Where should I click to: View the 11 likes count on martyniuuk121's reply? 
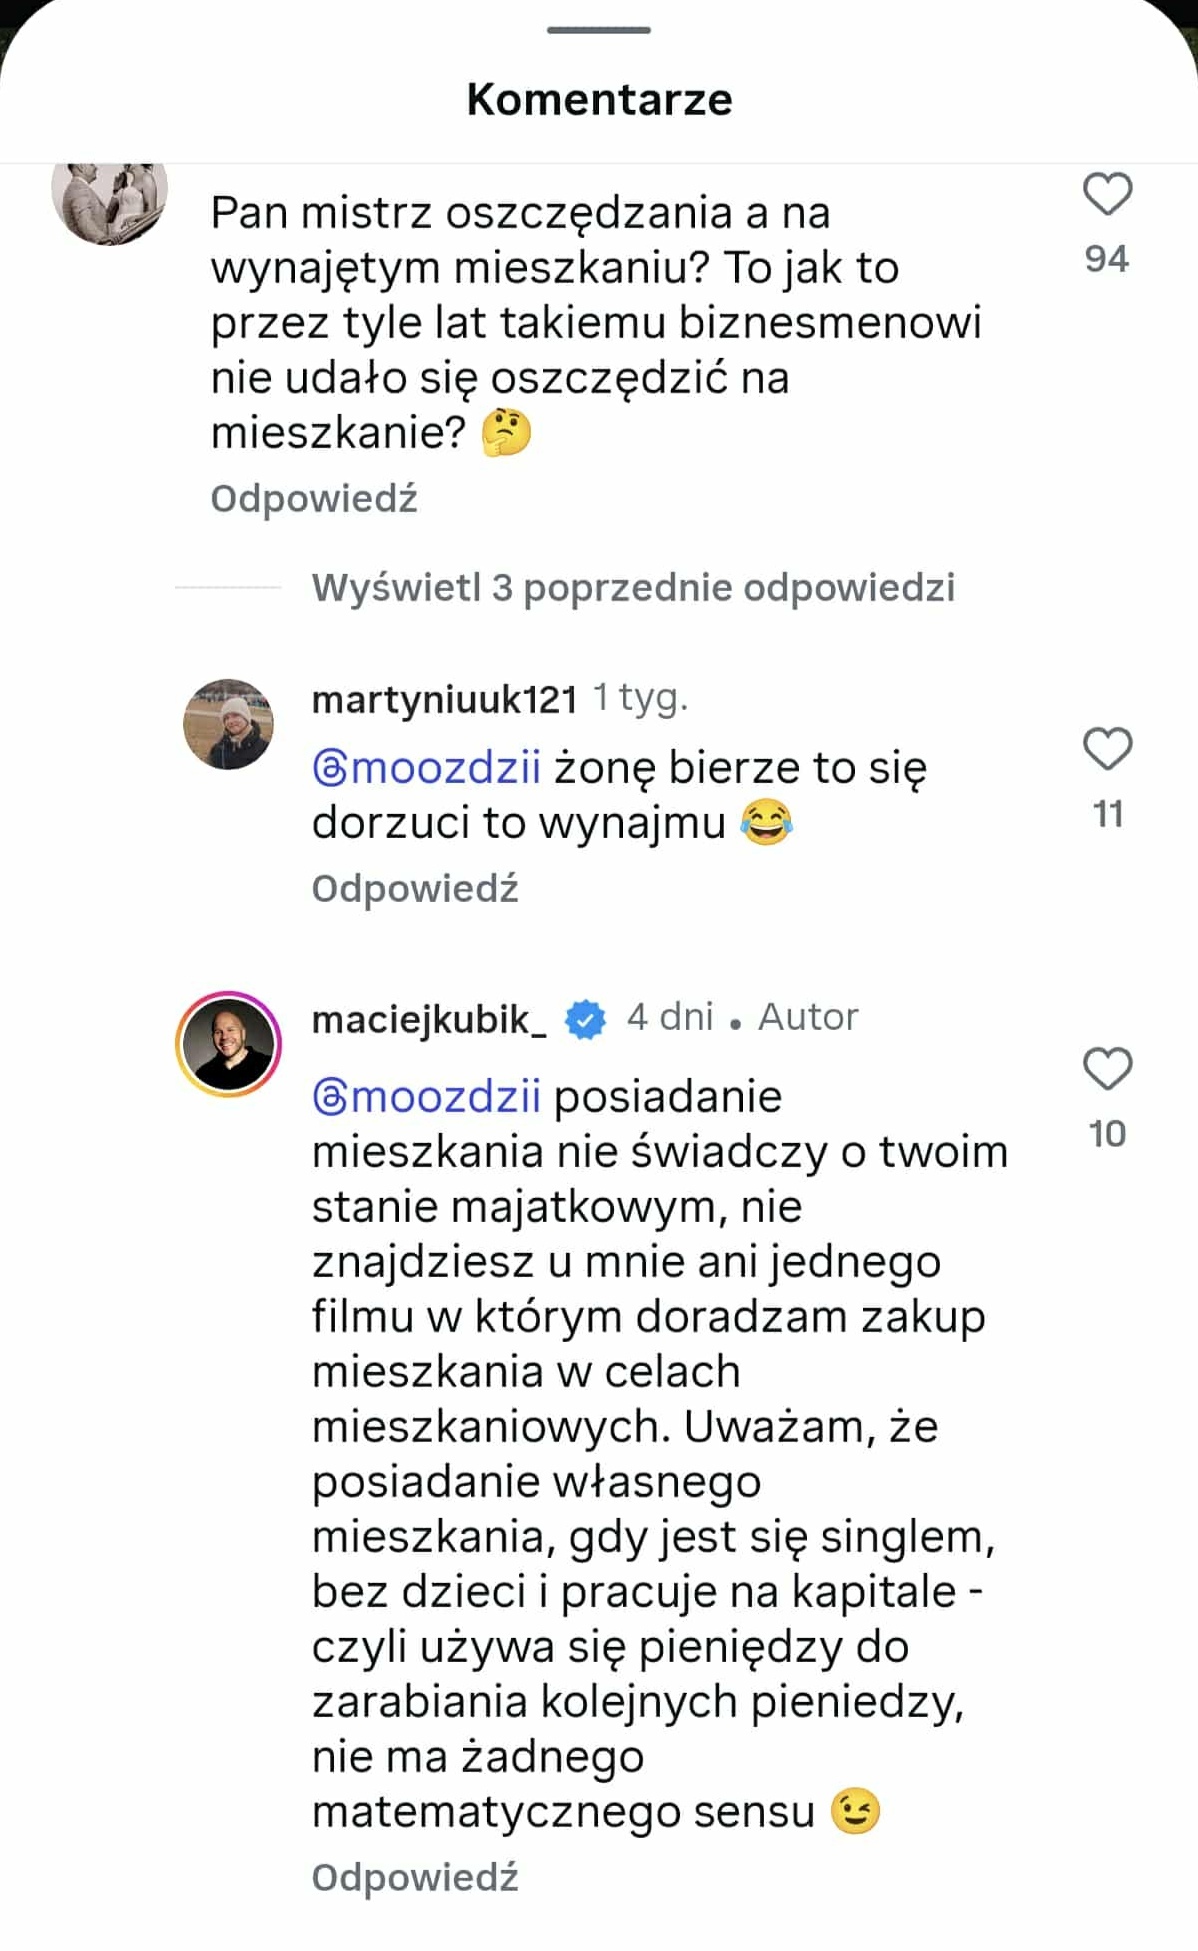(x=1107, y=814)
